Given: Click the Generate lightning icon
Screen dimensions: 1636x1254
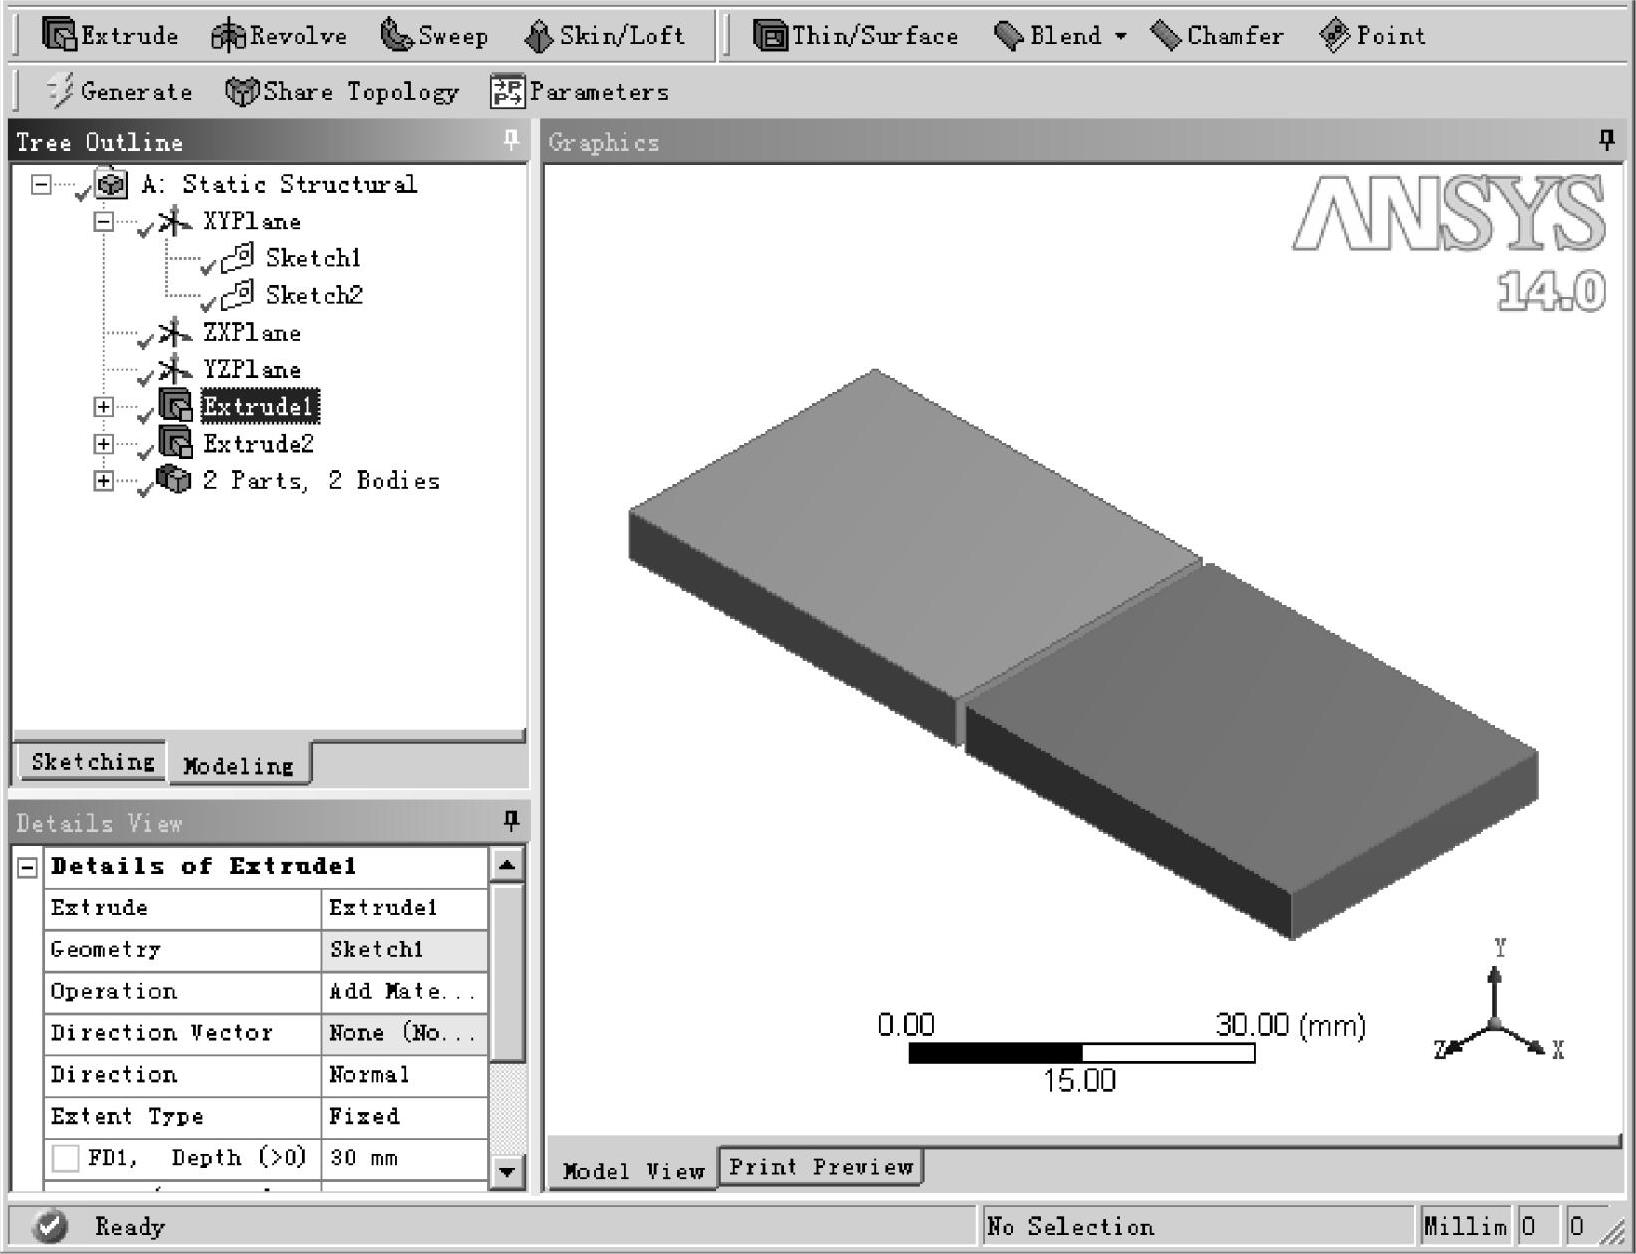Looking at the screenshot, I should 59,91.
